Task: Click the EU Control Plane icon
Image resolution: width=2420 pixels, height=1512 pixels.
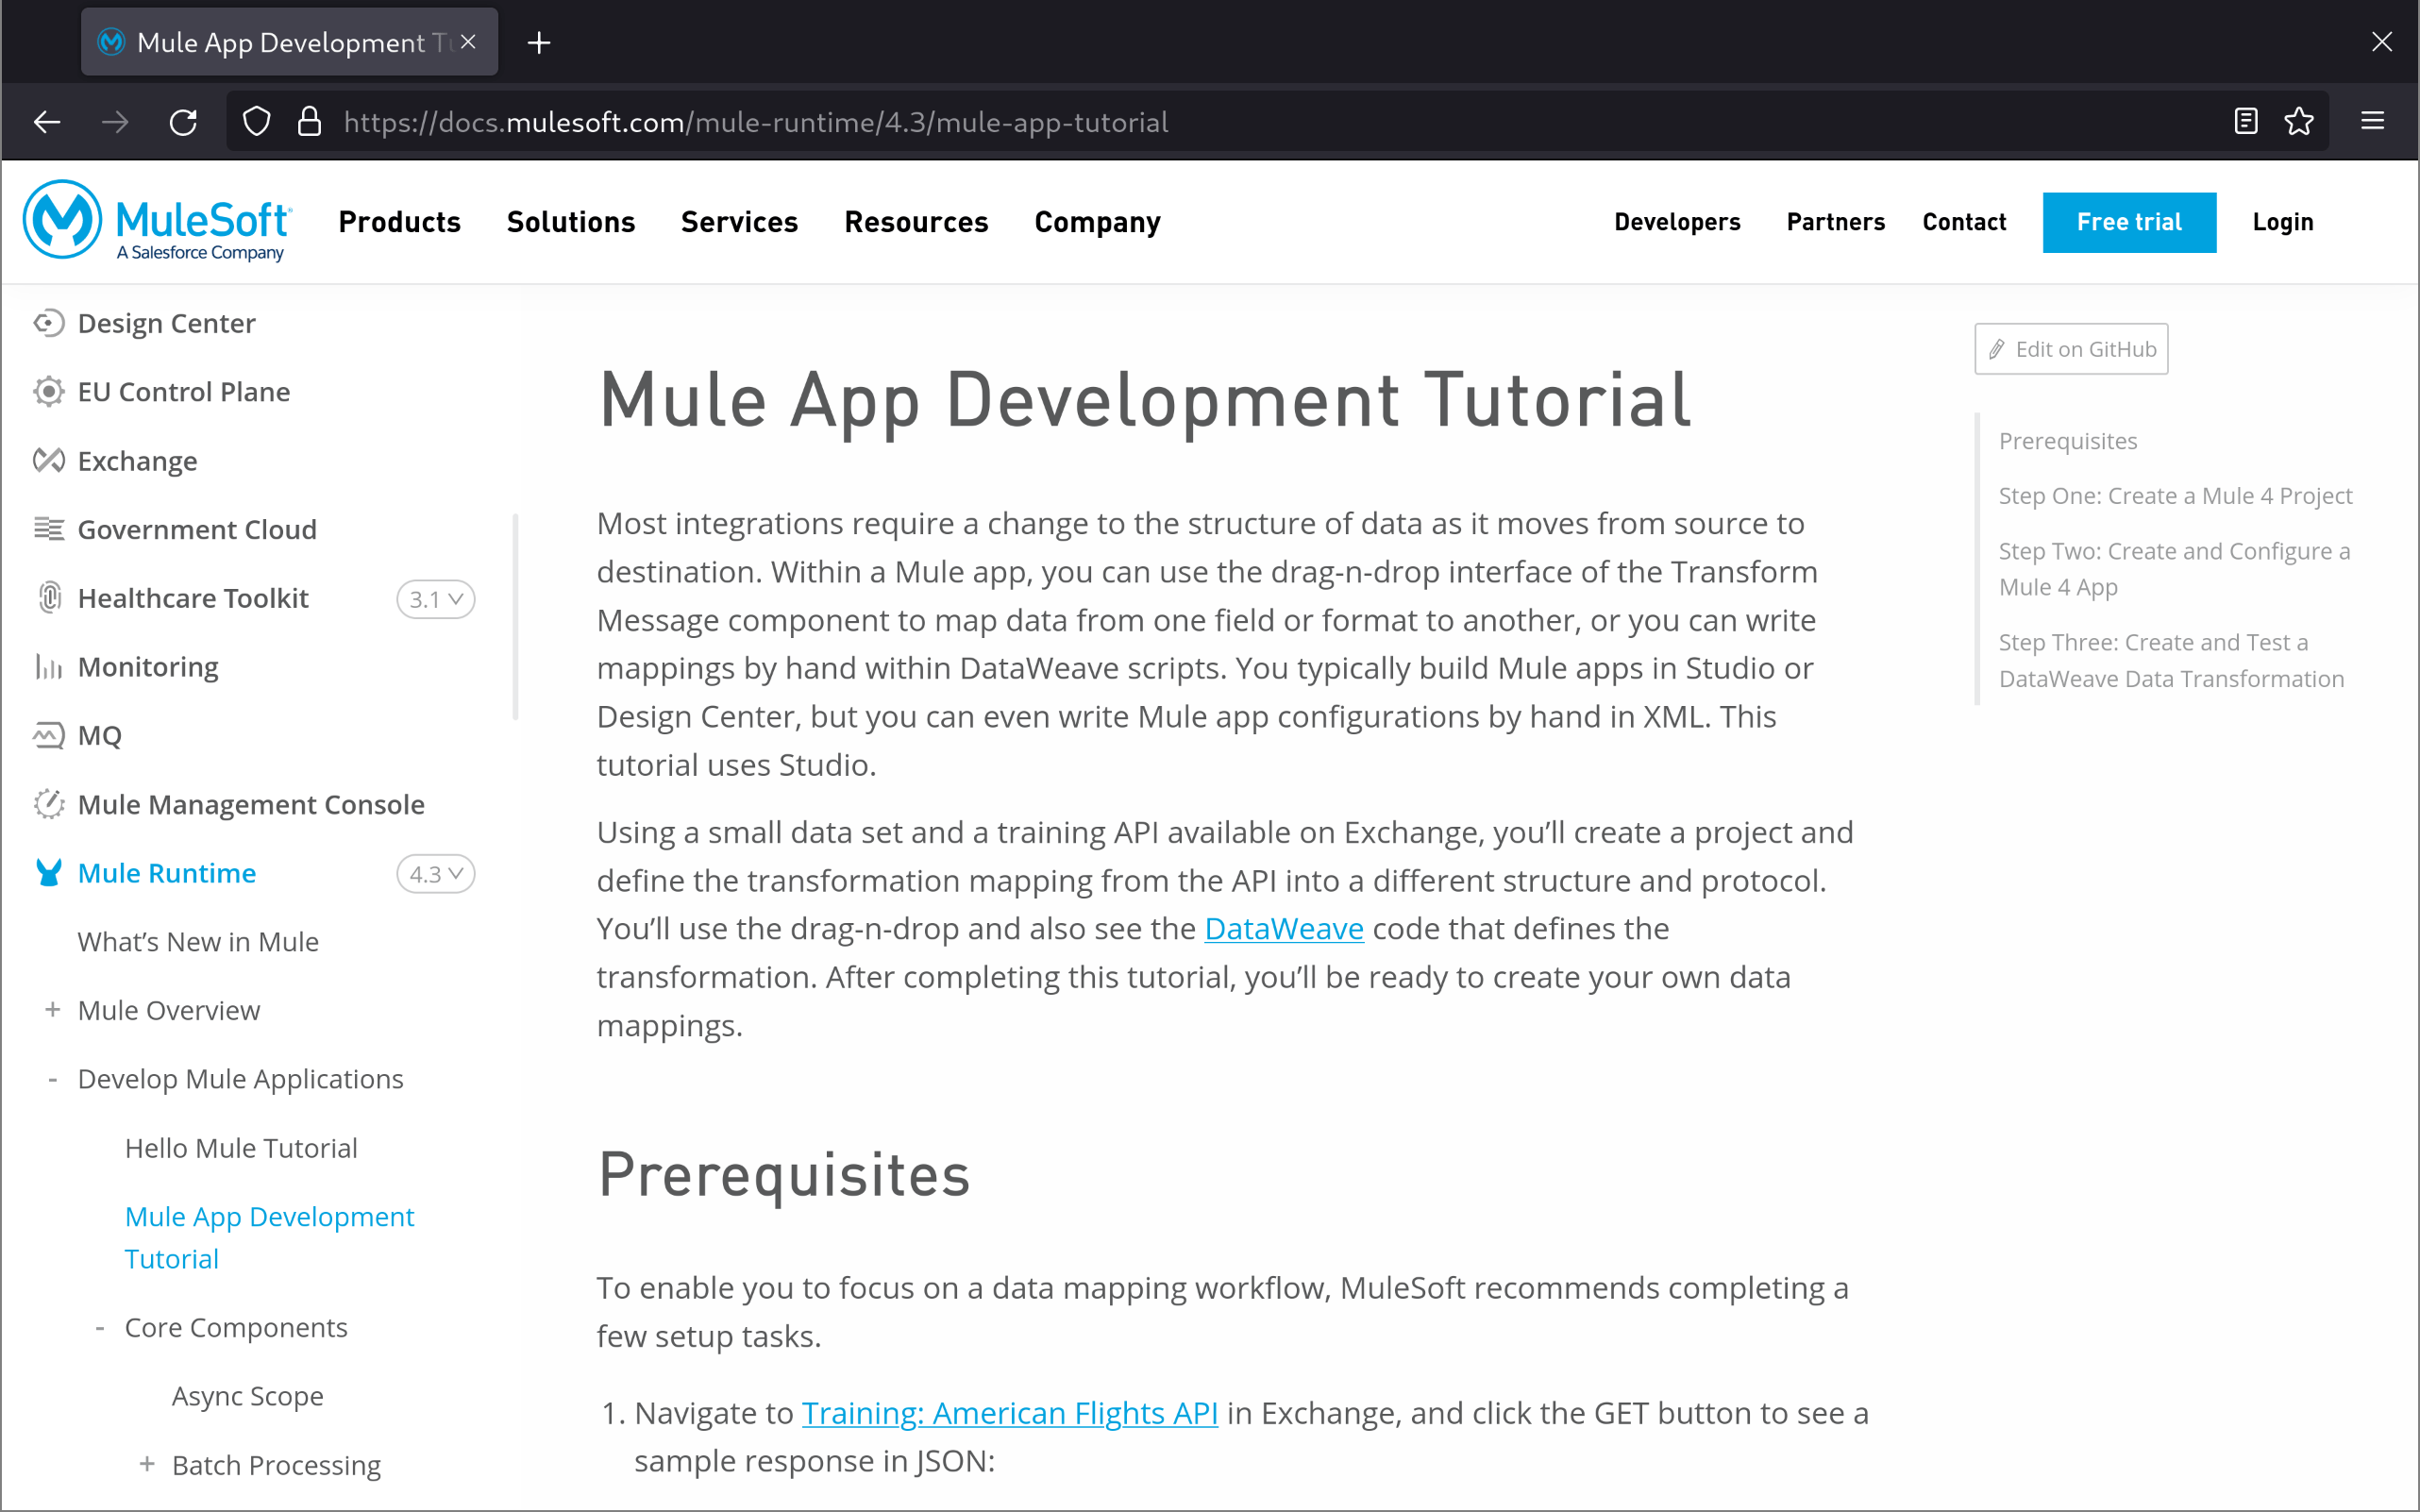Action: (48, 391)
